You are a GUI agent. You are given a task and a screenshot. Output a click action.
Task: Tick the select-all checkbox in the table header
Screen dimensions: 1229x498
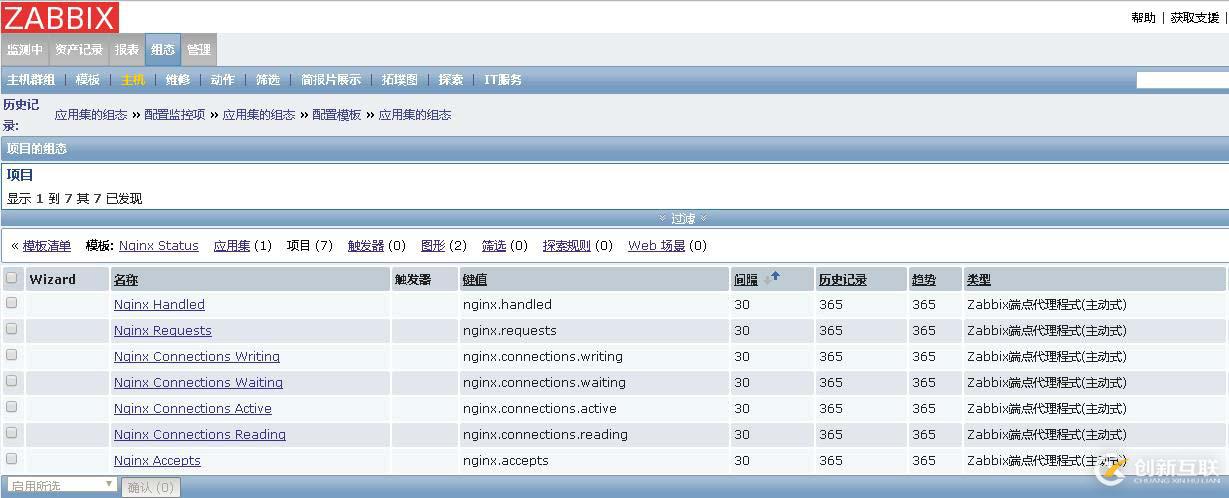[x=12, y=277]
